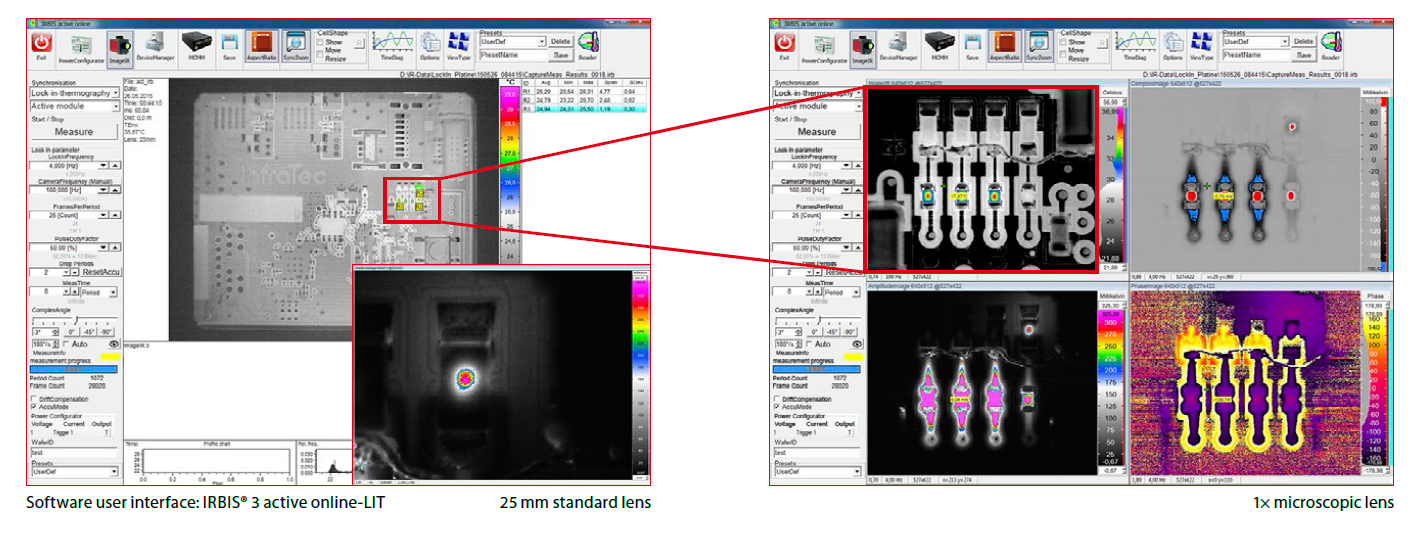Open DeviceManager in the left IRBIS window
The image size is (1421, 535).
click(156, 46)
